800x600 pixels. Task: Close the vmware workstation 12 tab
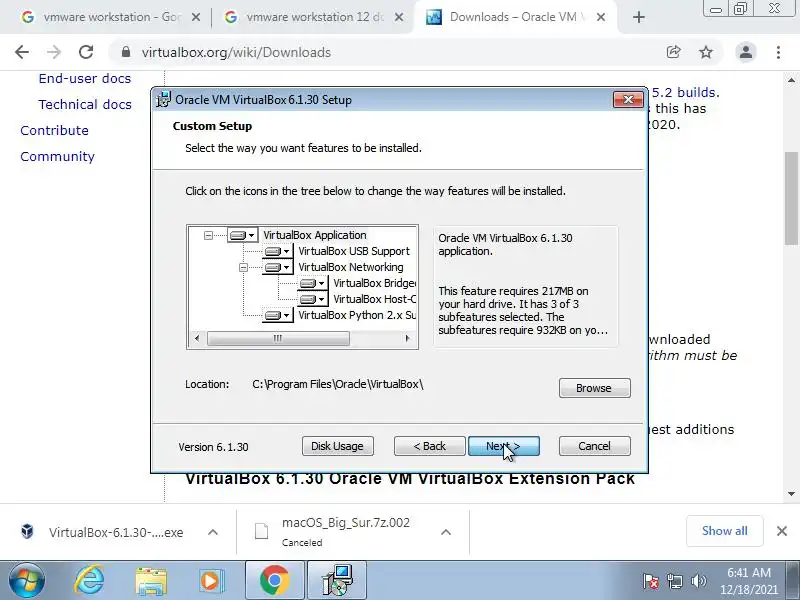click(399, 17)
